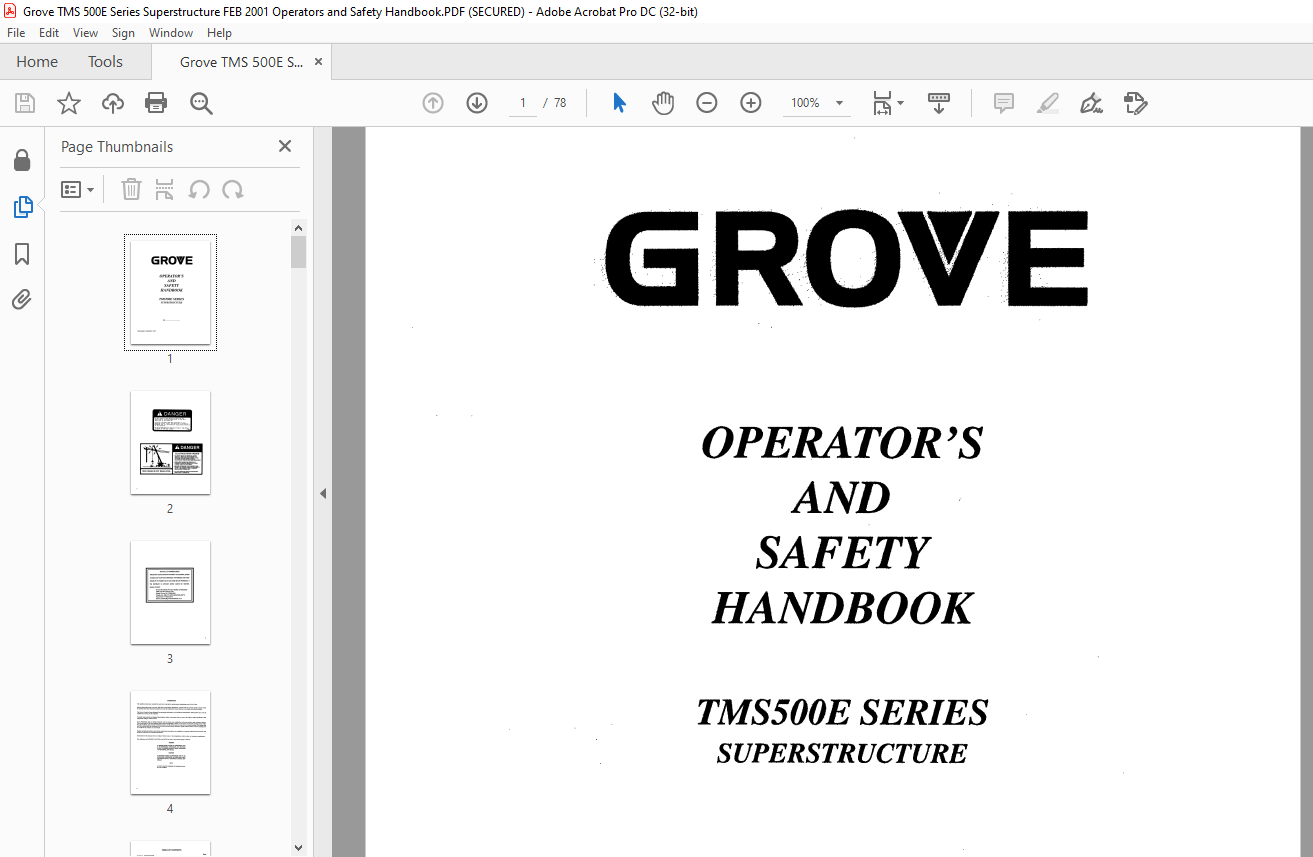Expand the page display options arrow
1313x857 pixels.
(901, 103)
